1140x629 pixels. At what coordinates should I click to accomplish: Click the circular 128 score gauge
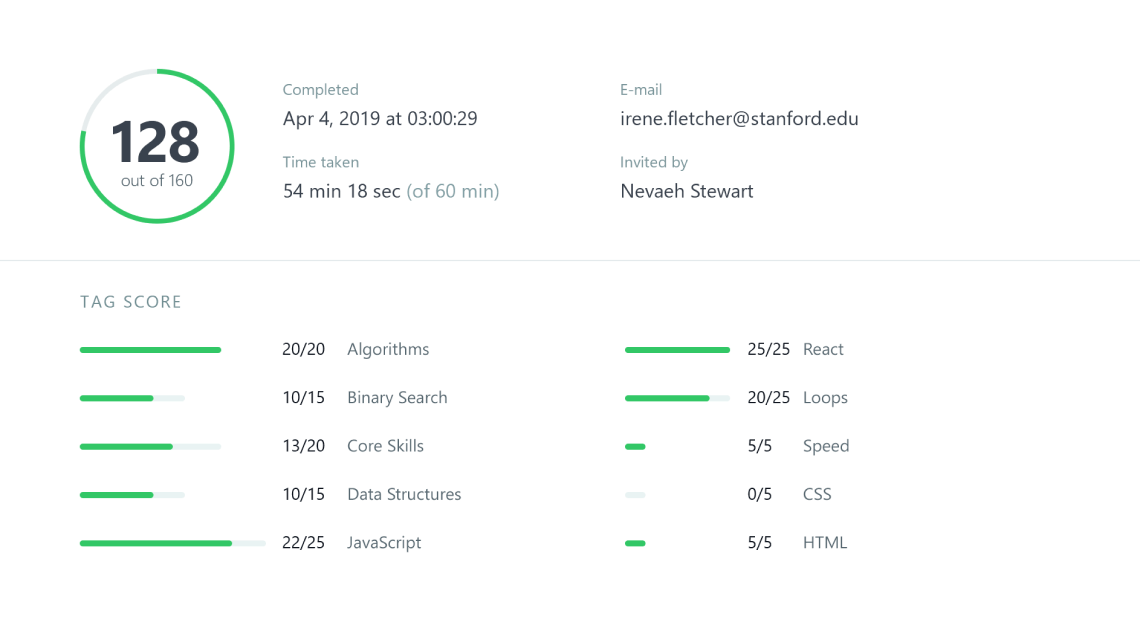[157, 146]
